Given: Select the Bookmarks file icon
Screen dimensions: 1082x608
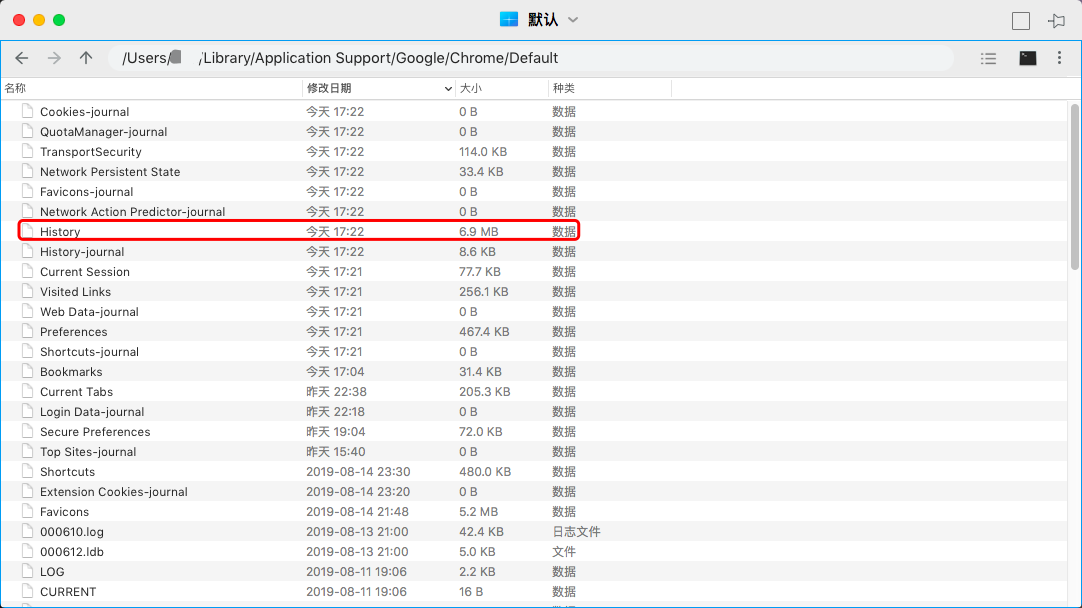Looking at the screenshot, I should click(28, 371).
